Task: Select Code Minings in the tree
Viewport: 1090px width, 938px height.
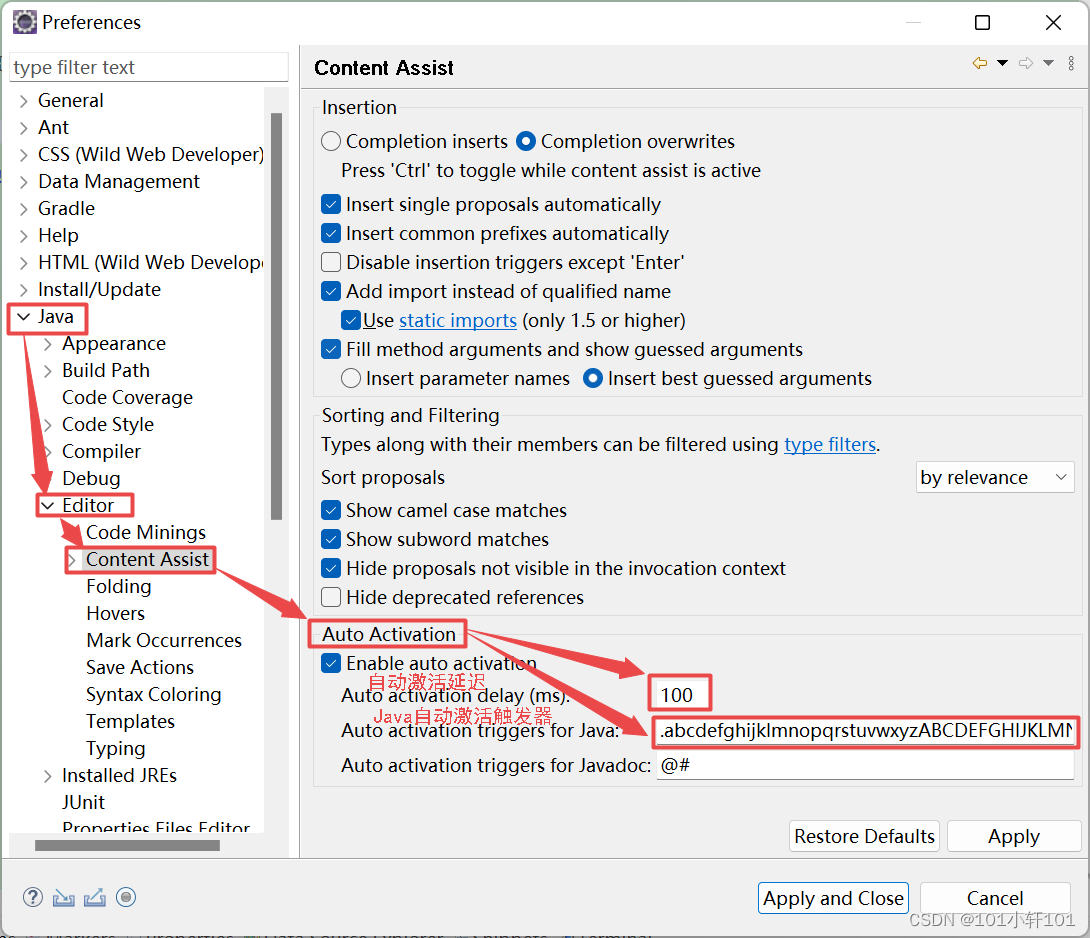Action: pyautogui.click(x=146, y=533)
